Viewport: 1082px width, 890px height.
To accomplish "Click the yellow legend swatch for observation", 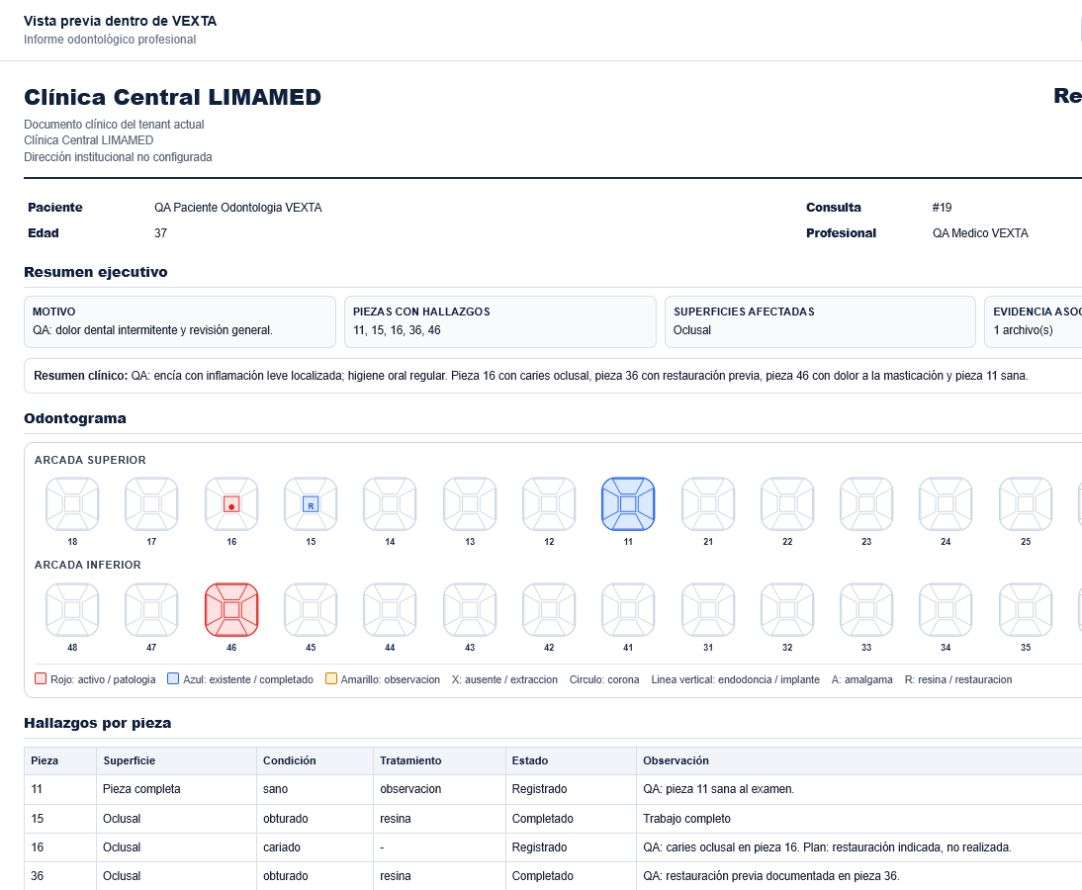I will (x=331, y=679).
